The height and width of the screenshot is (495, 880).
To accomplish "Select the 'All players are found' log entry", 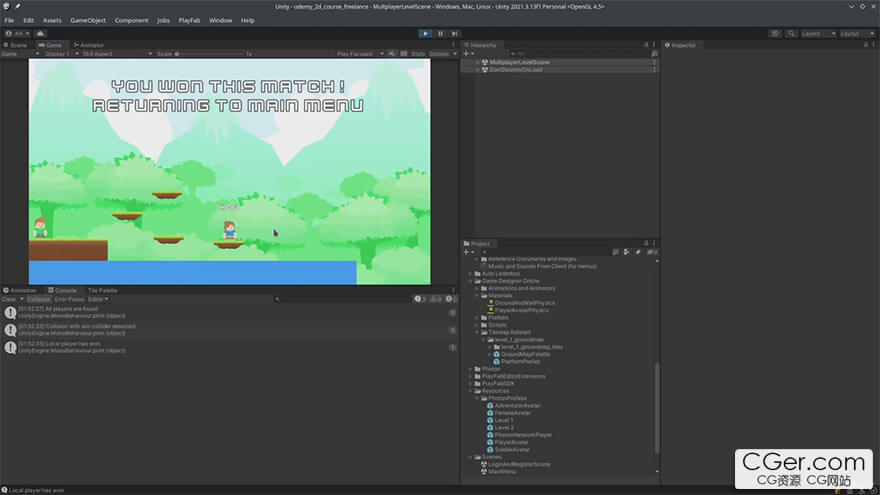I will [229, 313].
